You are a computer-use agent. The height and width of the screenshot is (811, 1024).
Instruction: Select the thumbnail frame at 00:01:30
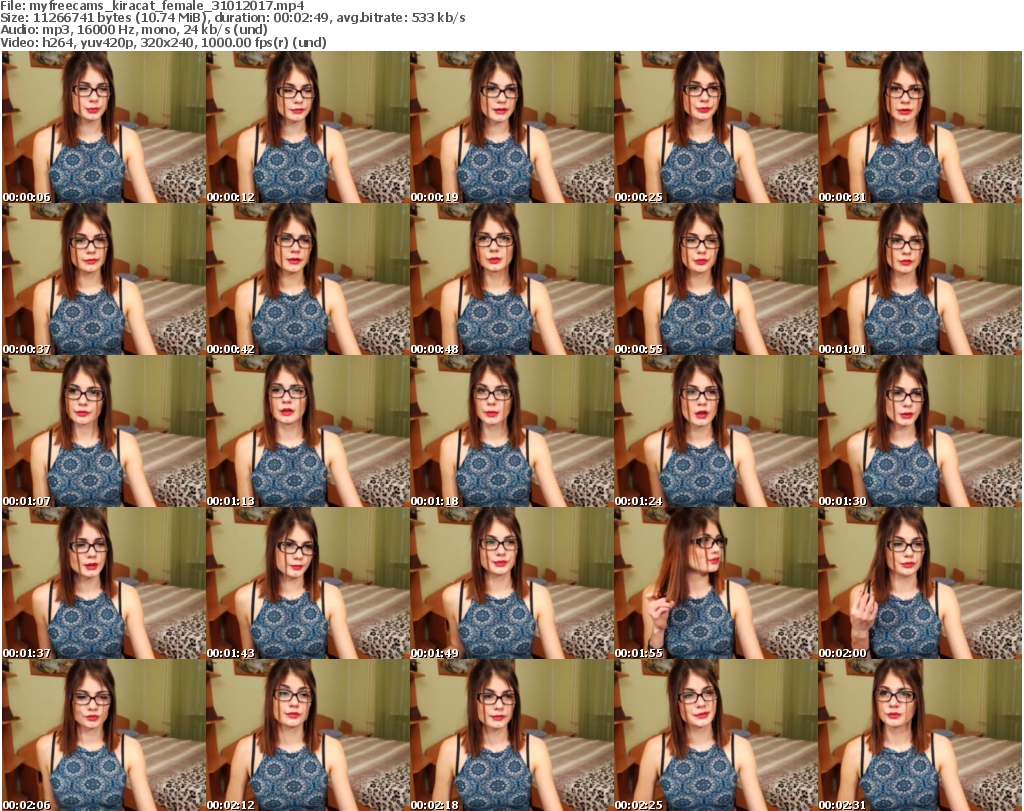[x=920, y=431]
